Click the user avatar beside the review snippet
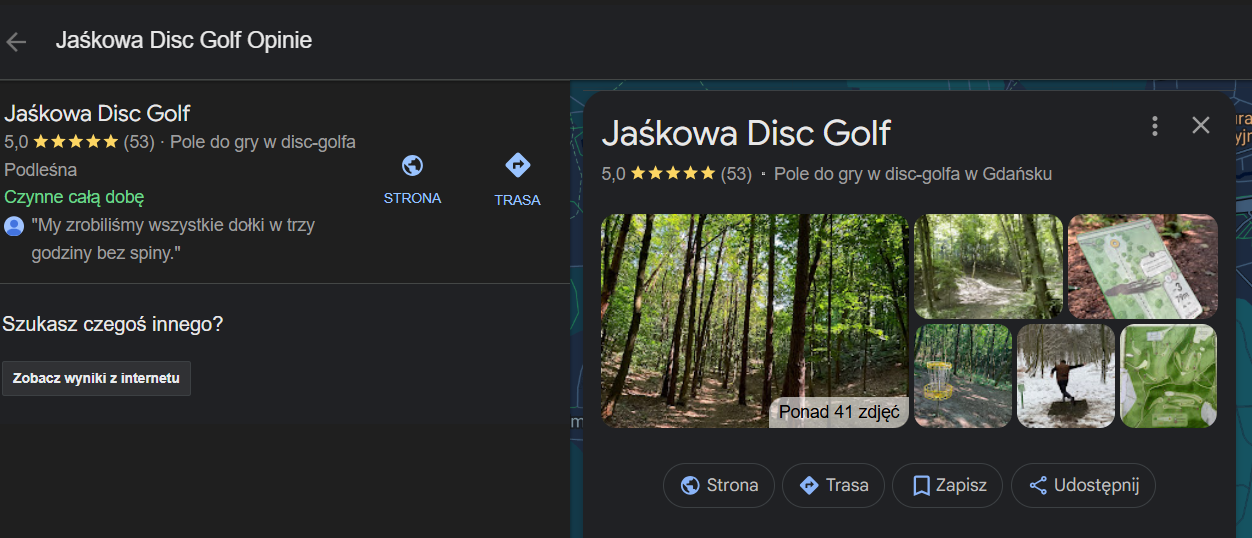Screen dimensions: 1252x538 [14, 226]
